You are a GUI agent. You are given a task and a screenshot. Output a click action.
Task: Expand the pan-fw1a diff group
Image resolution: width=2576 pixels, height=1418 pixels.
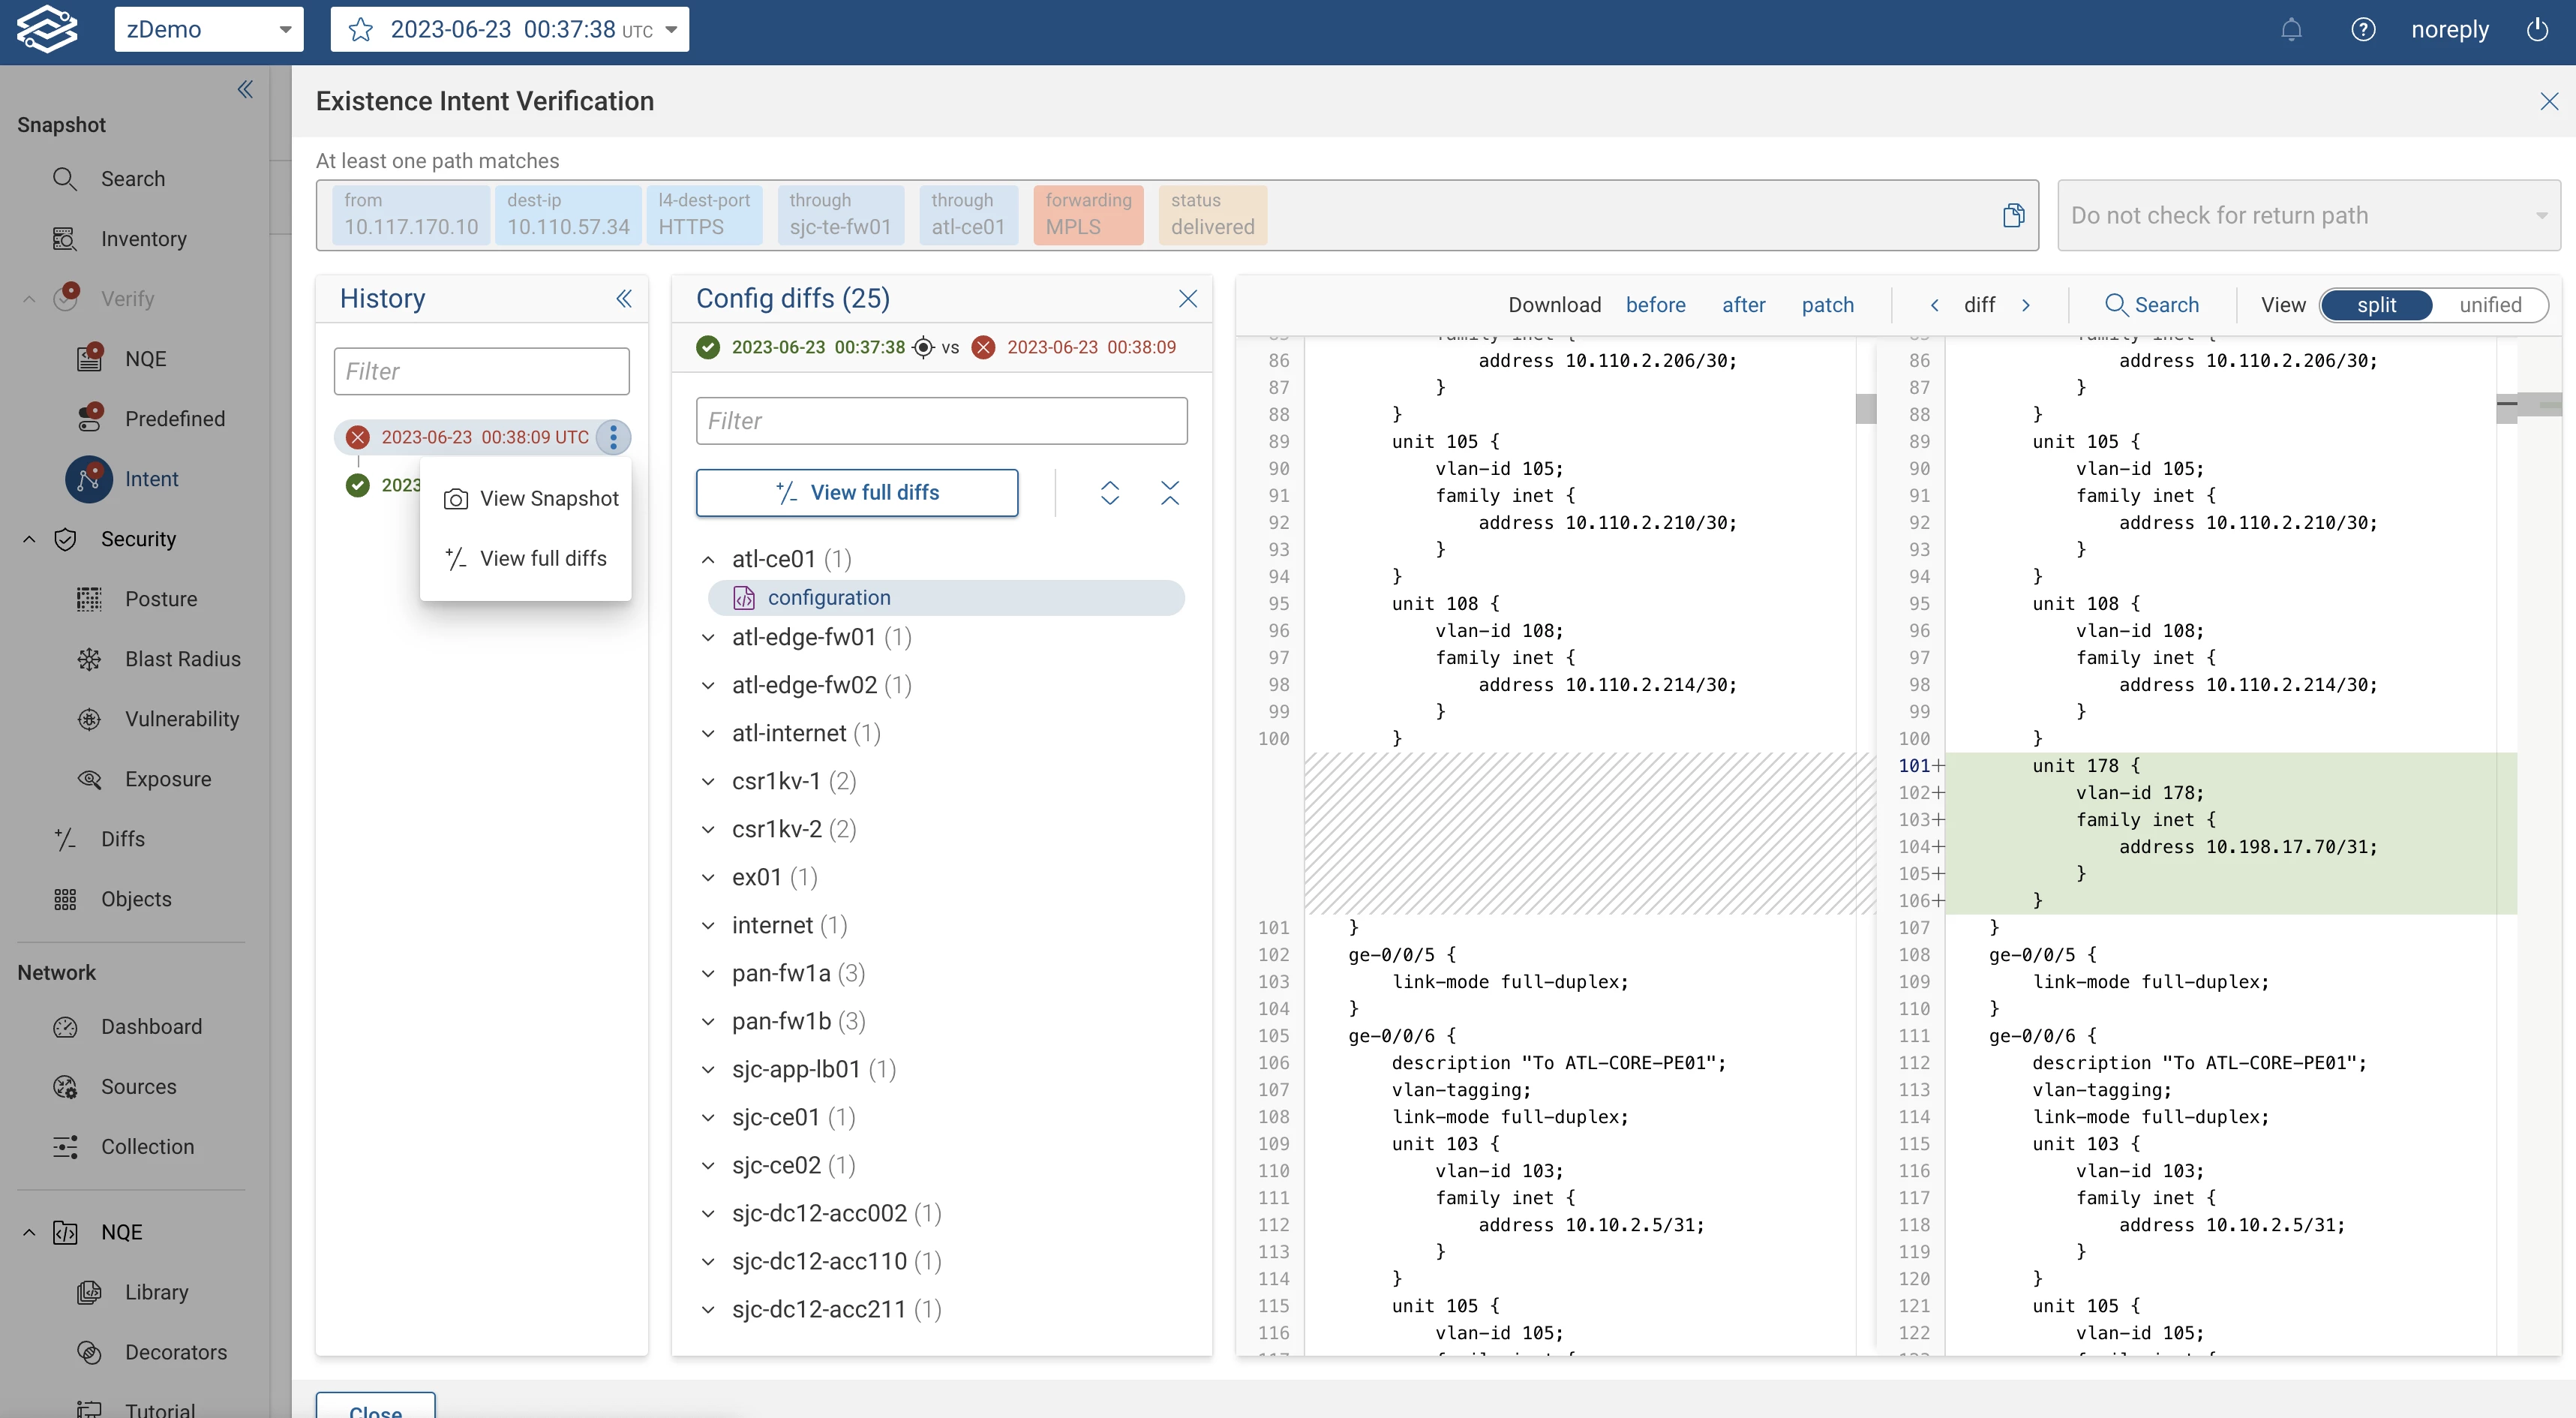[x=708, y=973]
